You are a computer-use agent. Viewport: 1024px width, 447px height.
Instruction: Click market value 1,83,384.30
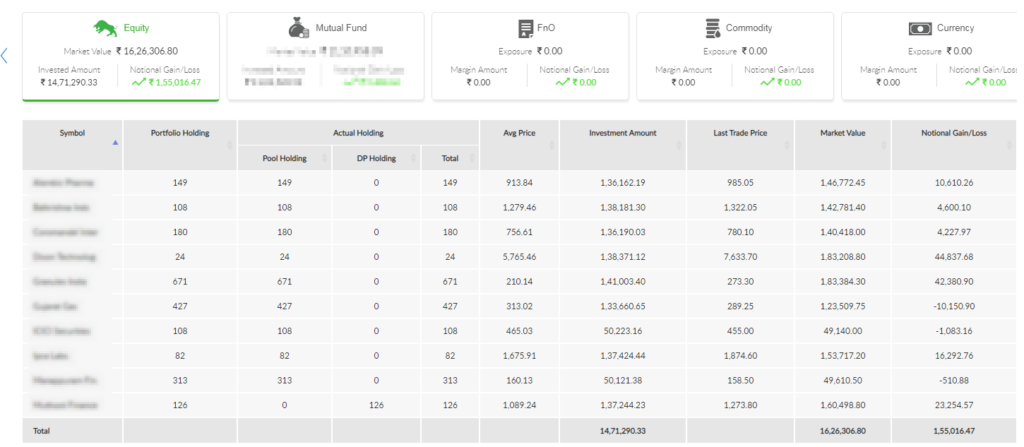click(x=842, y=282)
